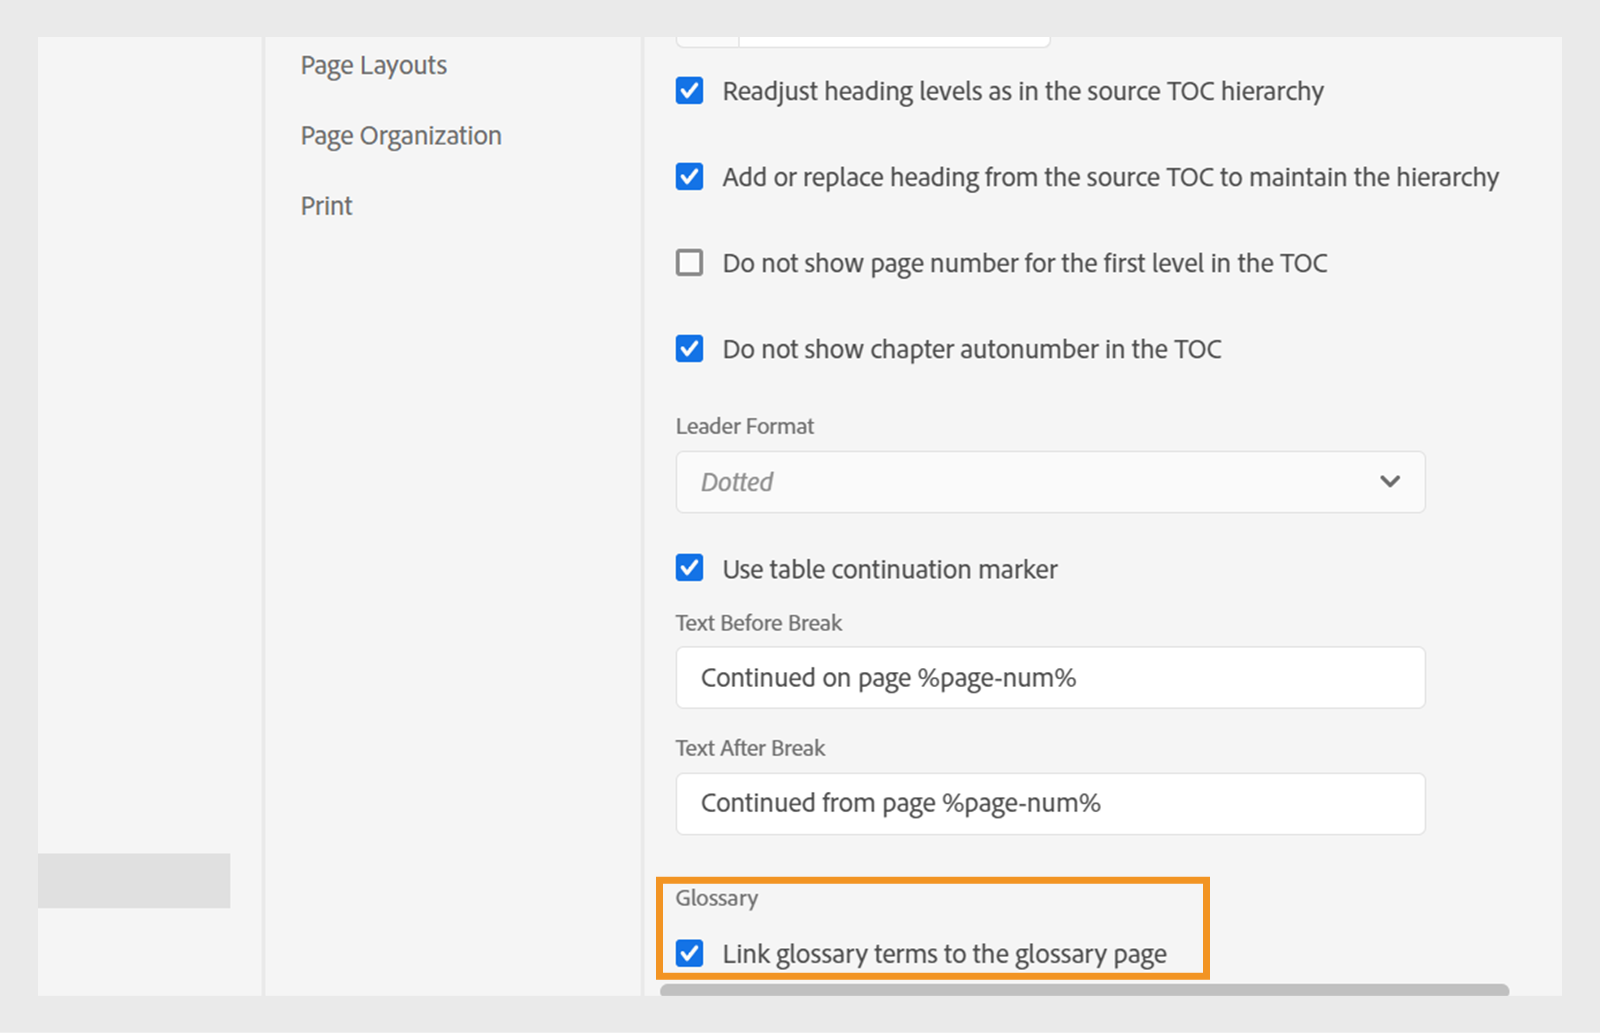Screen dimensions: 1600x1033
Task: Toggle "Do not show chapter autonumber in the TOC"
Action: [x=689, y=348]
